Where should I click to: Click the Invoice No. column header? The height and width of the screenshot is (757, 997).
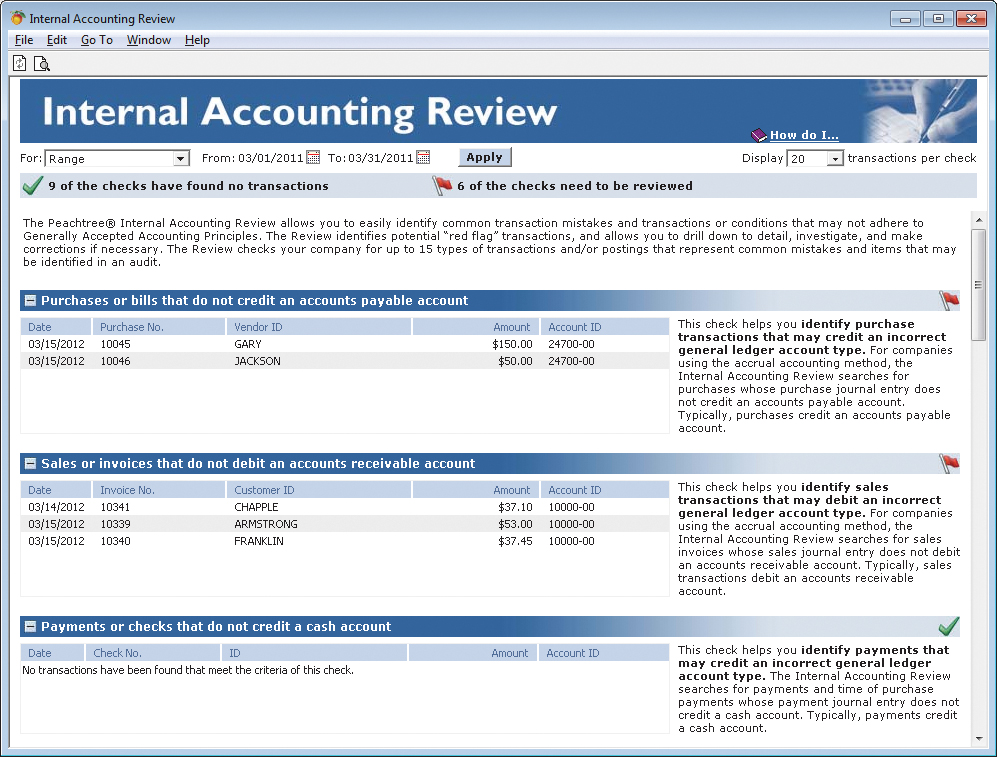159,490
